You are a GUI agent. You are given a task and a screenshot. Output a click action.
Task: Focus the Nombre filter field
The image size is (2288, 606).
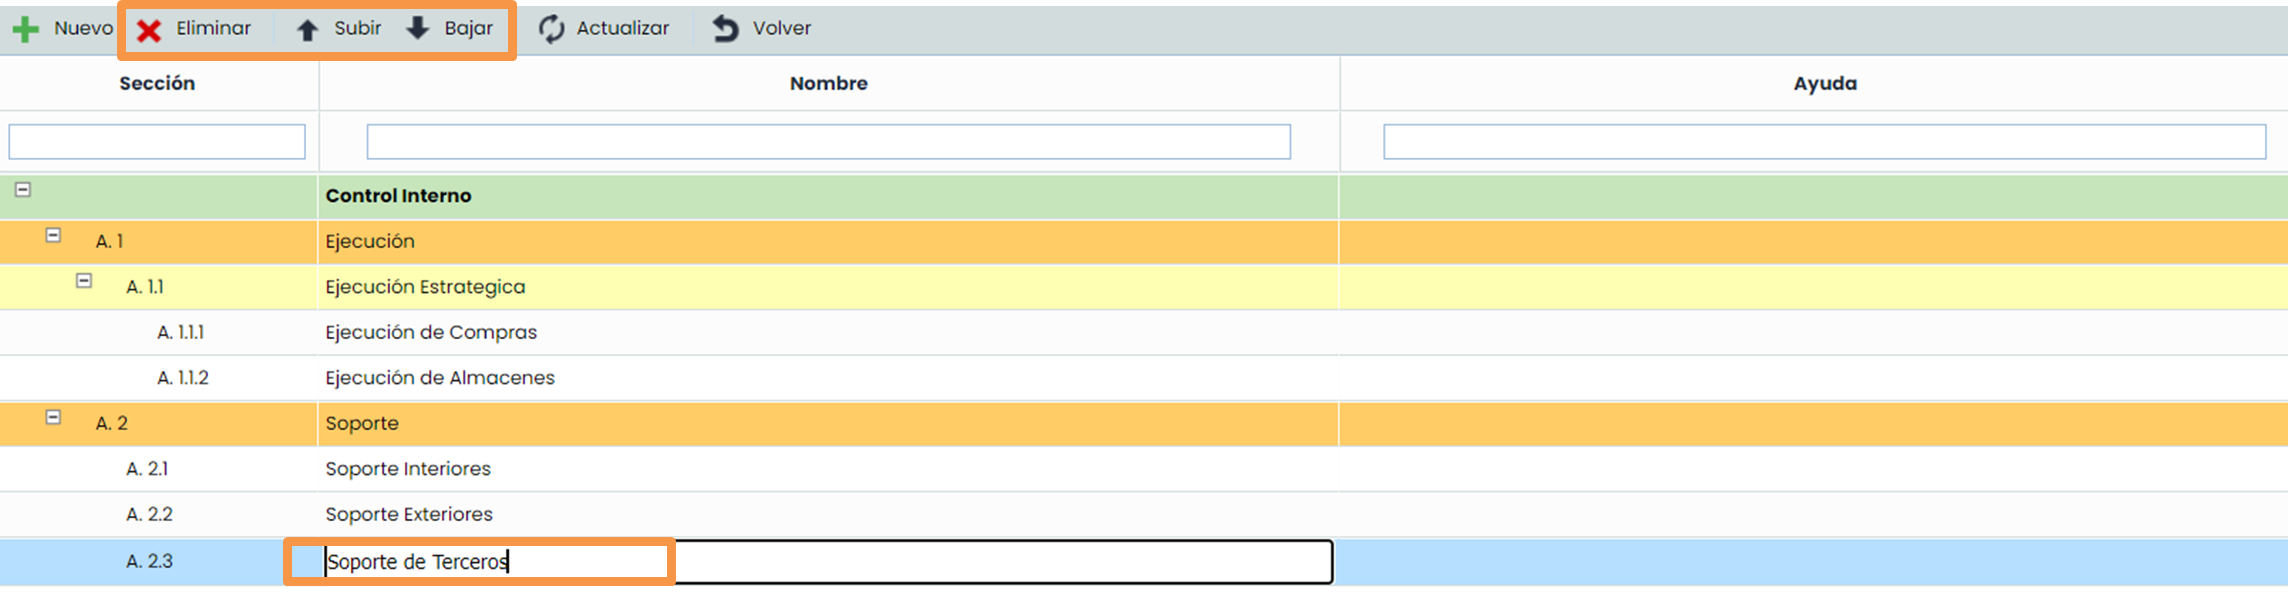pos(828,142)
